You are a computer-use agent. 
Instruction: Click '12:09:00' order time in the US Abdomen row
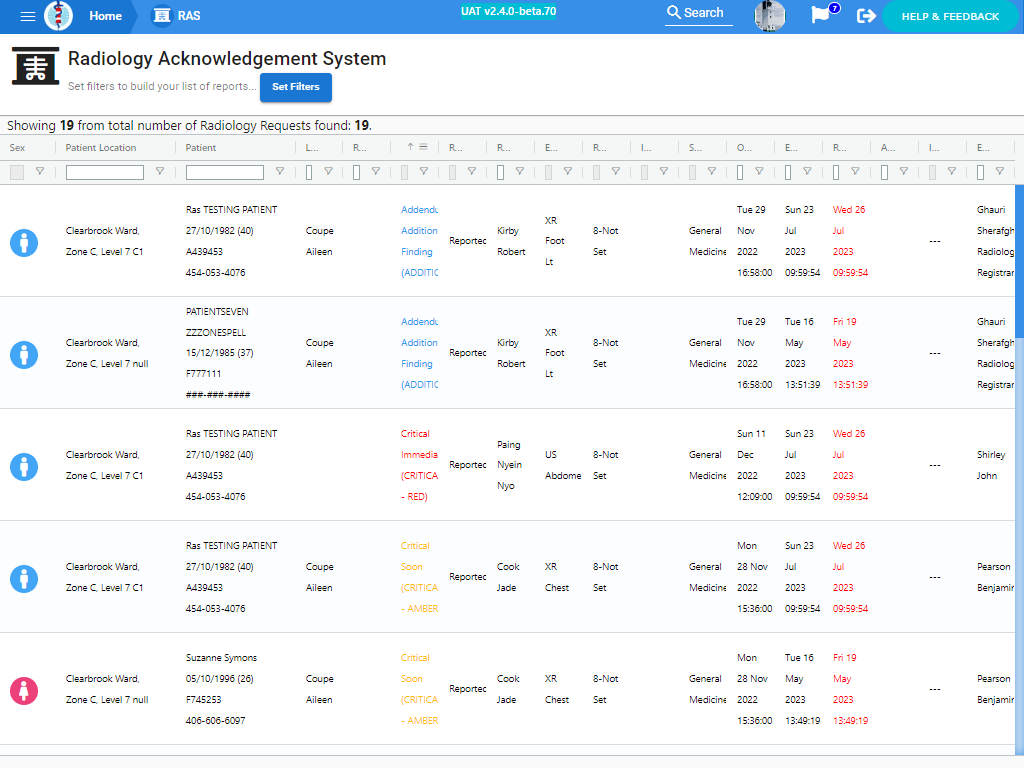pos(755,496)
